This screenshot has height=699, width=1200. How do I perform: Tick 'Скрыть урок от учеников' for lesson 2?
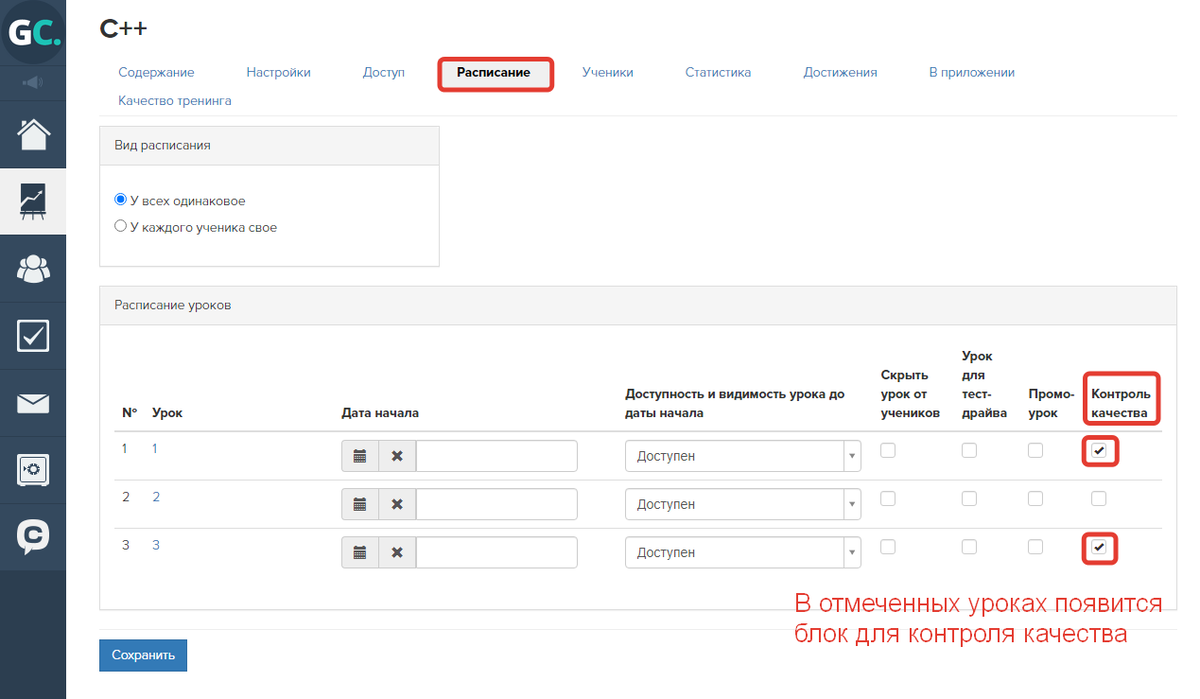[x=888, y=498]
